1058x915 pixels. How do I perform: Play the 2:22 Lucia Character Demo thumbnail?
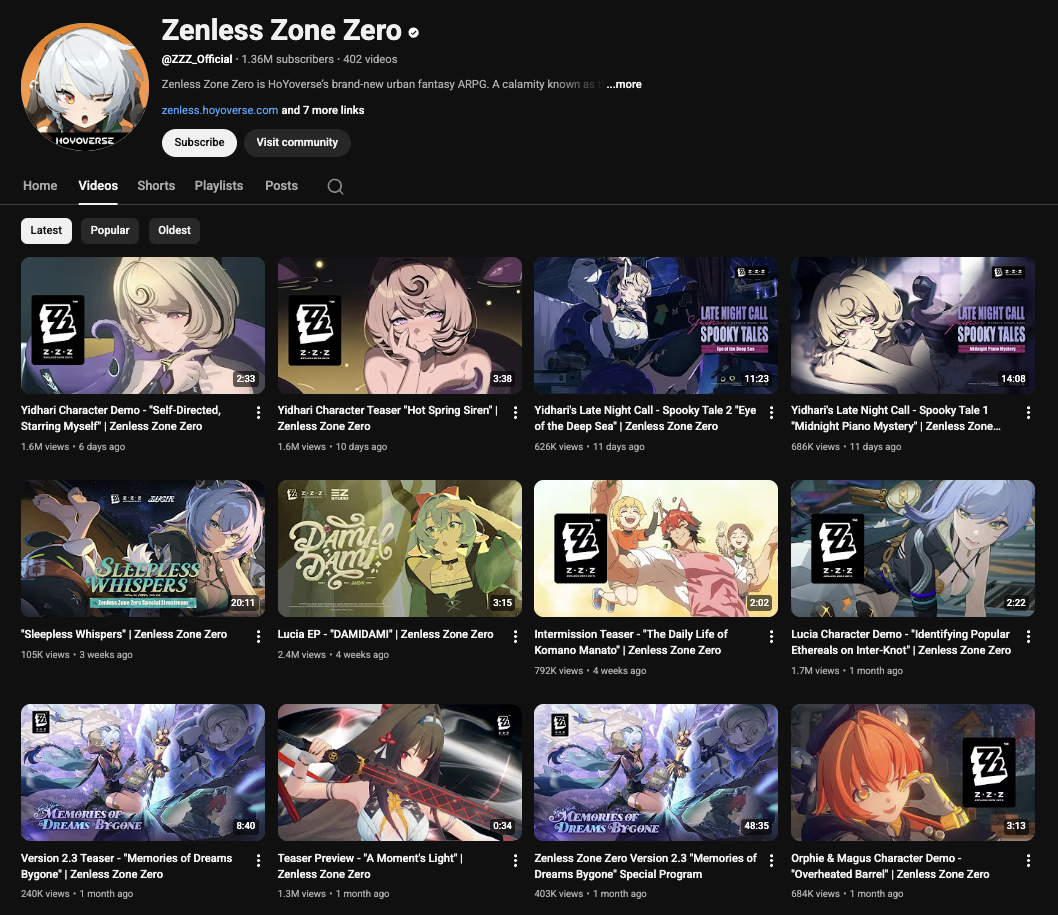(x=913, y=549)
